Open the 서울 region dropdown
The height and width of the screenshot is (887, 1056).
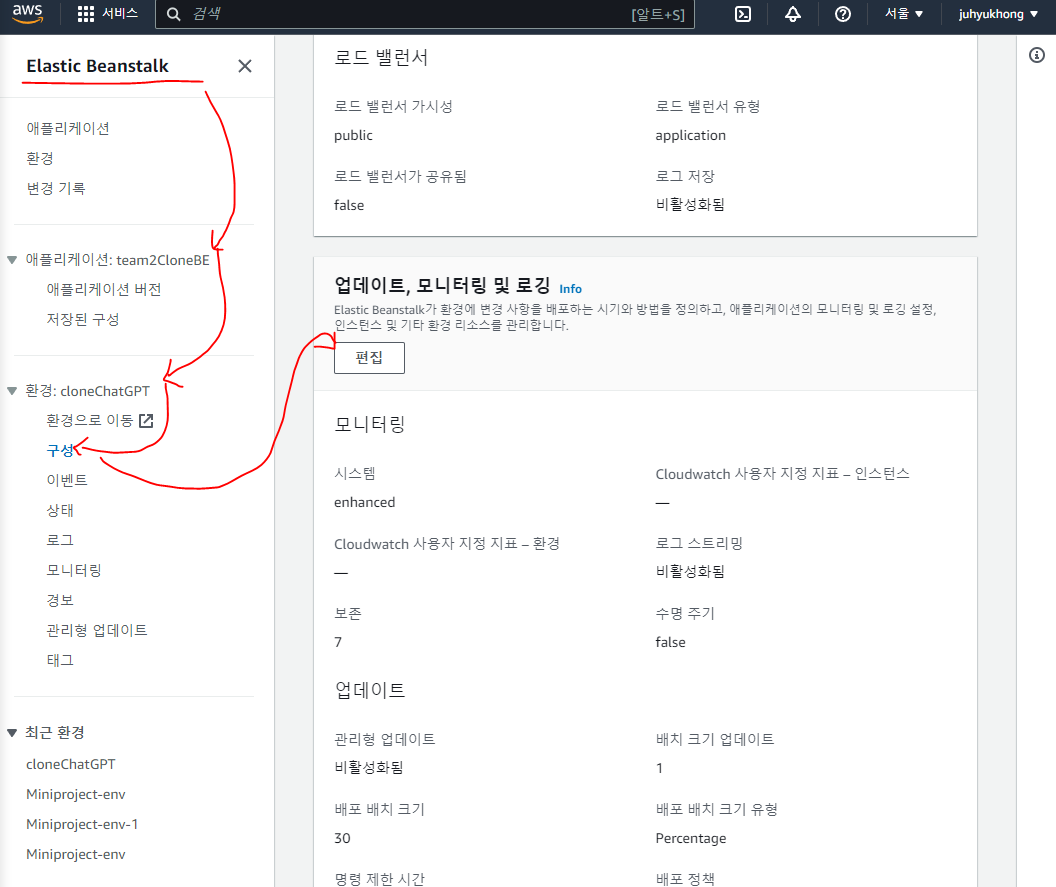tap(904, 14)
